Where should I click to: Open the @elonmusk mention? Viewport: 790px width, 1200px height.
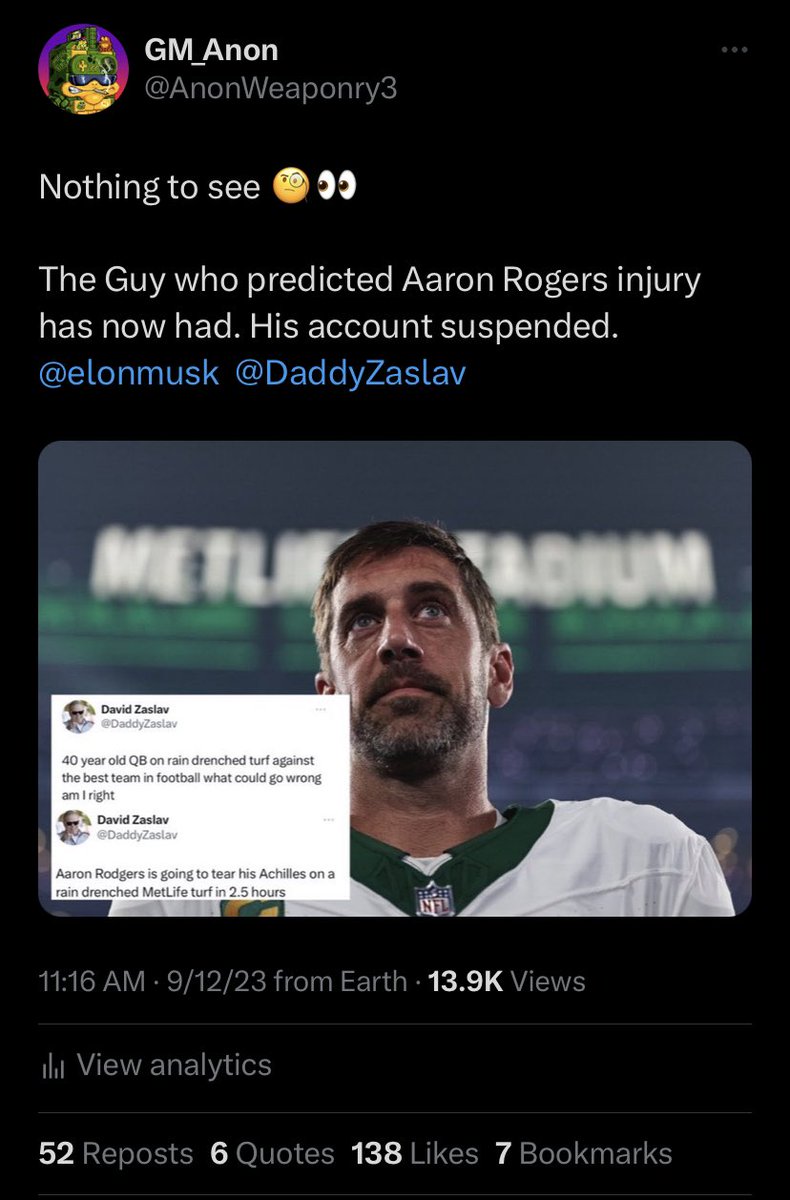[x=128, y=373]
